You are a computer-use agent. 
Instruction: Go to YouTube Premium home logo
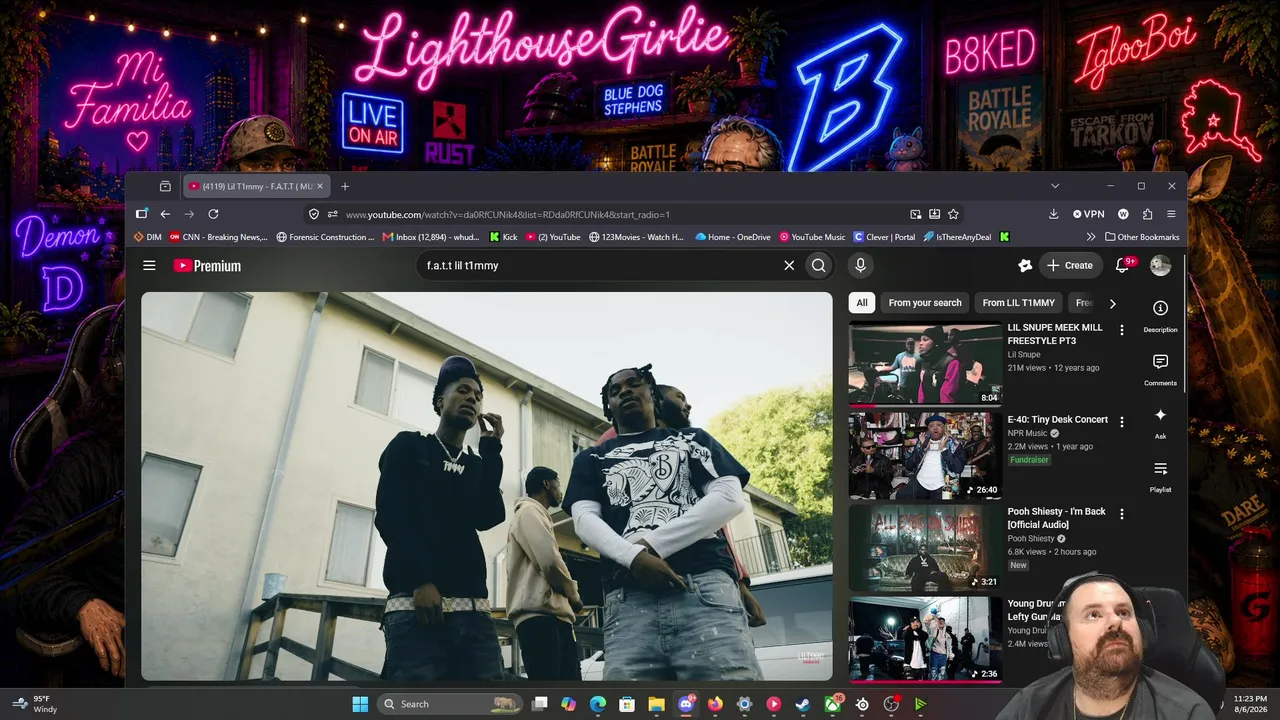(207, 266)
